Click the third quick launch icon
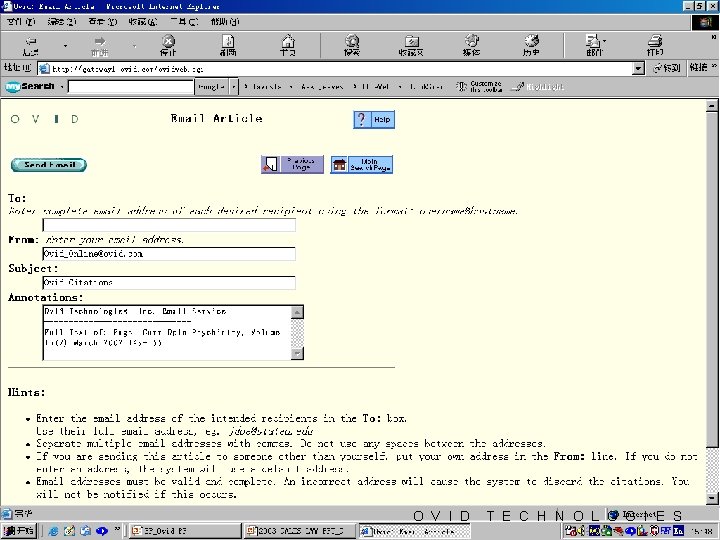 (x=85, y=531)
